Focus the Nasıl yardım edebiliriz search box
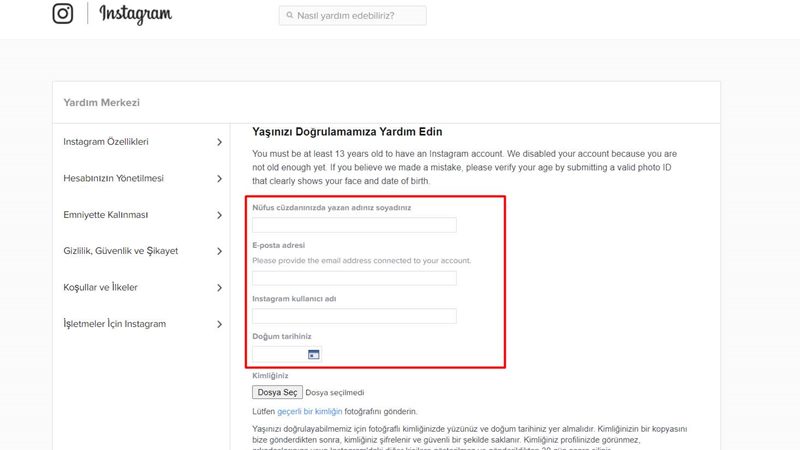800x450 pixels. pyautogui.click(x=353, y=15)
